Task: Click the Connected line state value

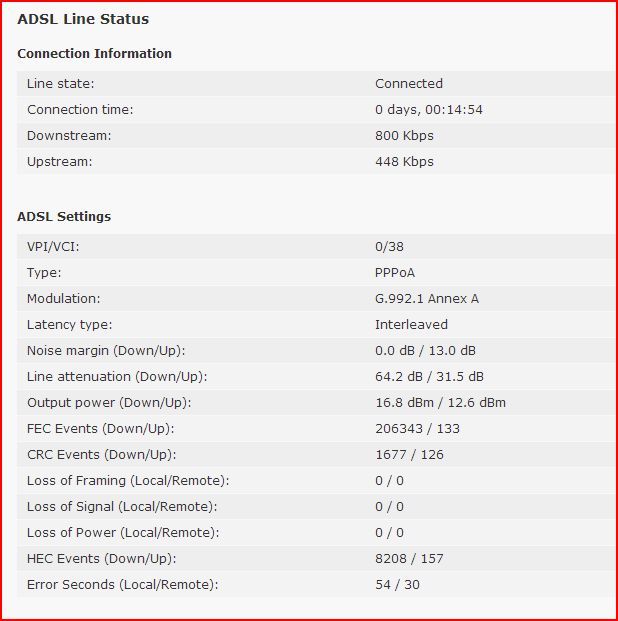Action: pyautogui.click(x=409, y=84)
